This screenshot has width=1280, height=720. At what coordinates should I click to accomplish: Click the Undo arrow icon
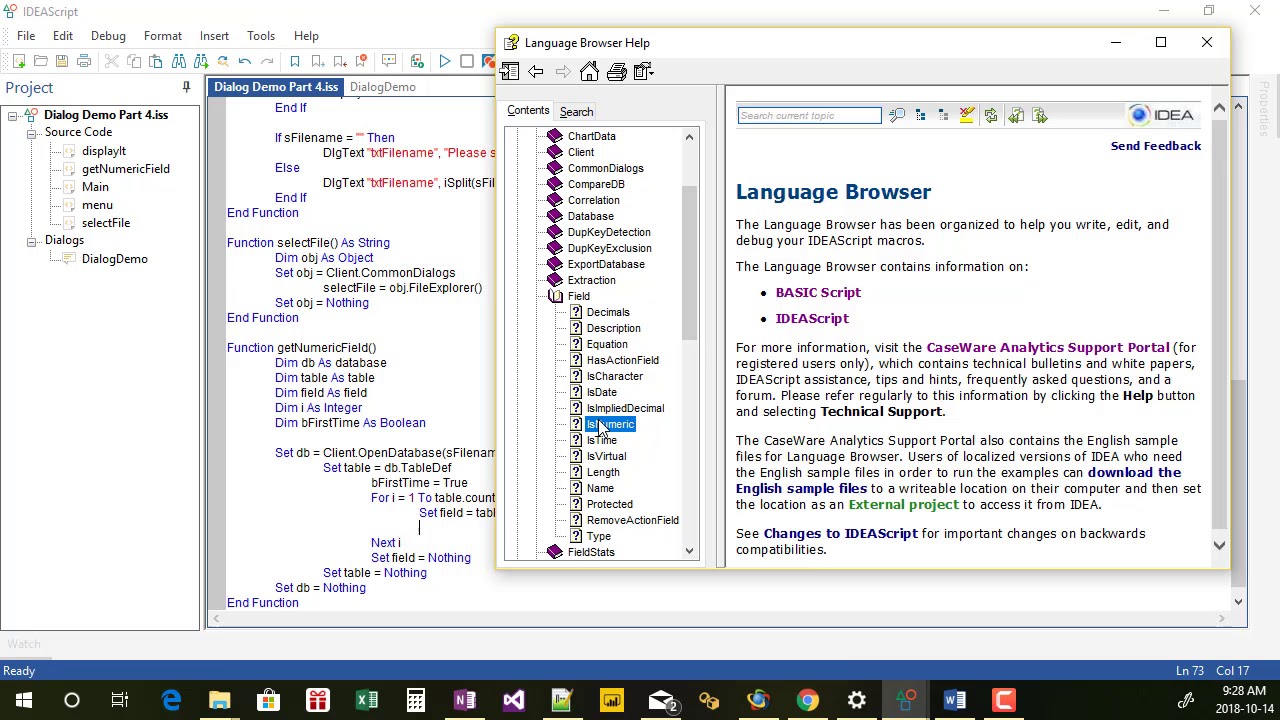(x=244, y=62)
